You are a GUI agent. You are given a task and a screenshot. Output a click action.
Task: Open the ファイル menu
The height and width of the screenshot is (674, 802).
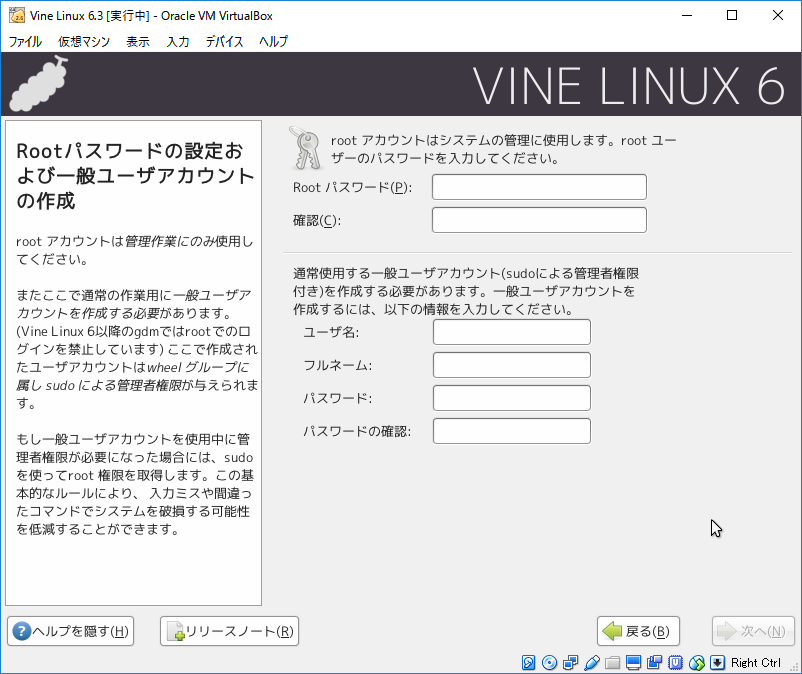[x=25, y=41]
